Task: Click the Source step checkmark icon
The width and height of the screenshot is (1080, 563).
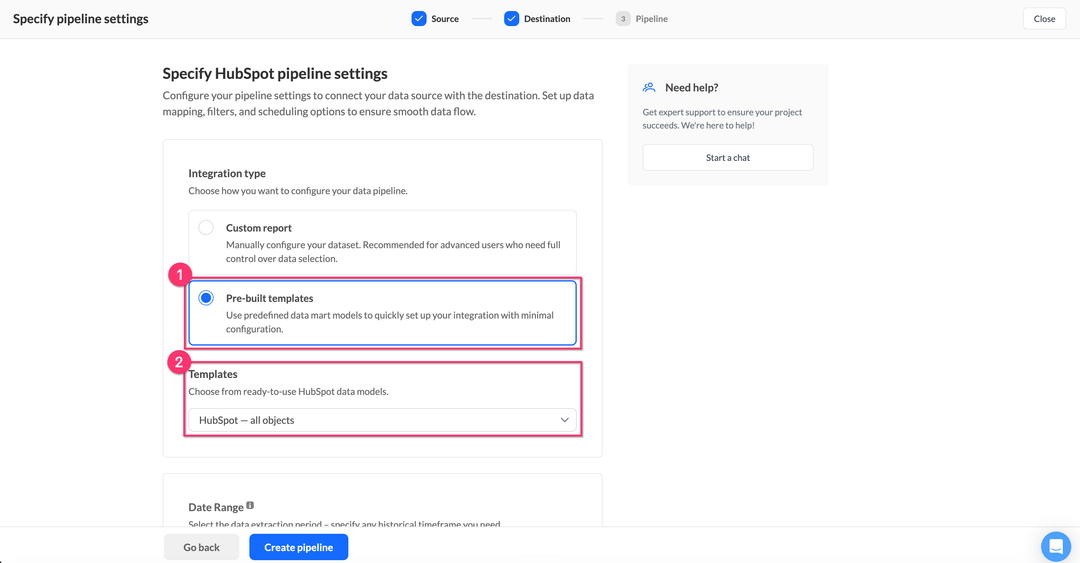Action: (419, 19)
